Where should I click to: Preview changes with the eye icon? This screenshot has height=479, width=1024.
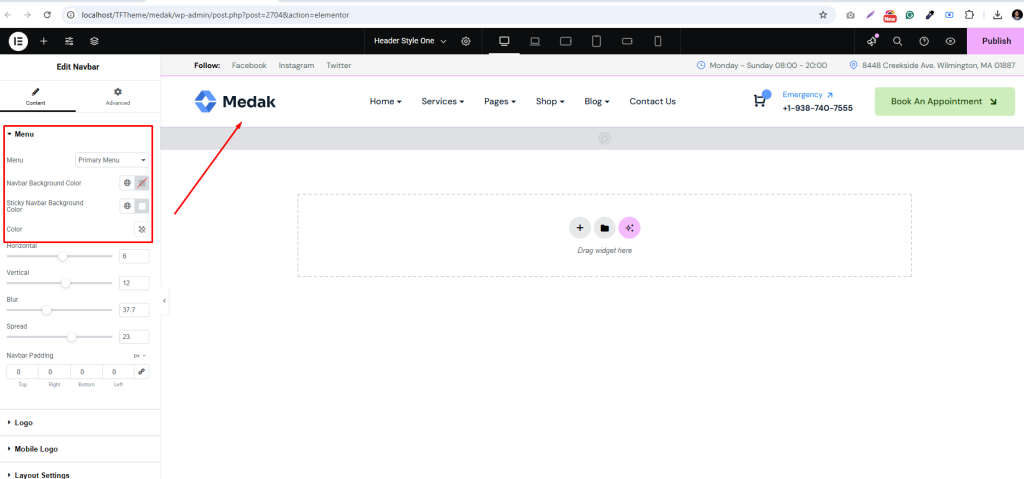[950, 41]
